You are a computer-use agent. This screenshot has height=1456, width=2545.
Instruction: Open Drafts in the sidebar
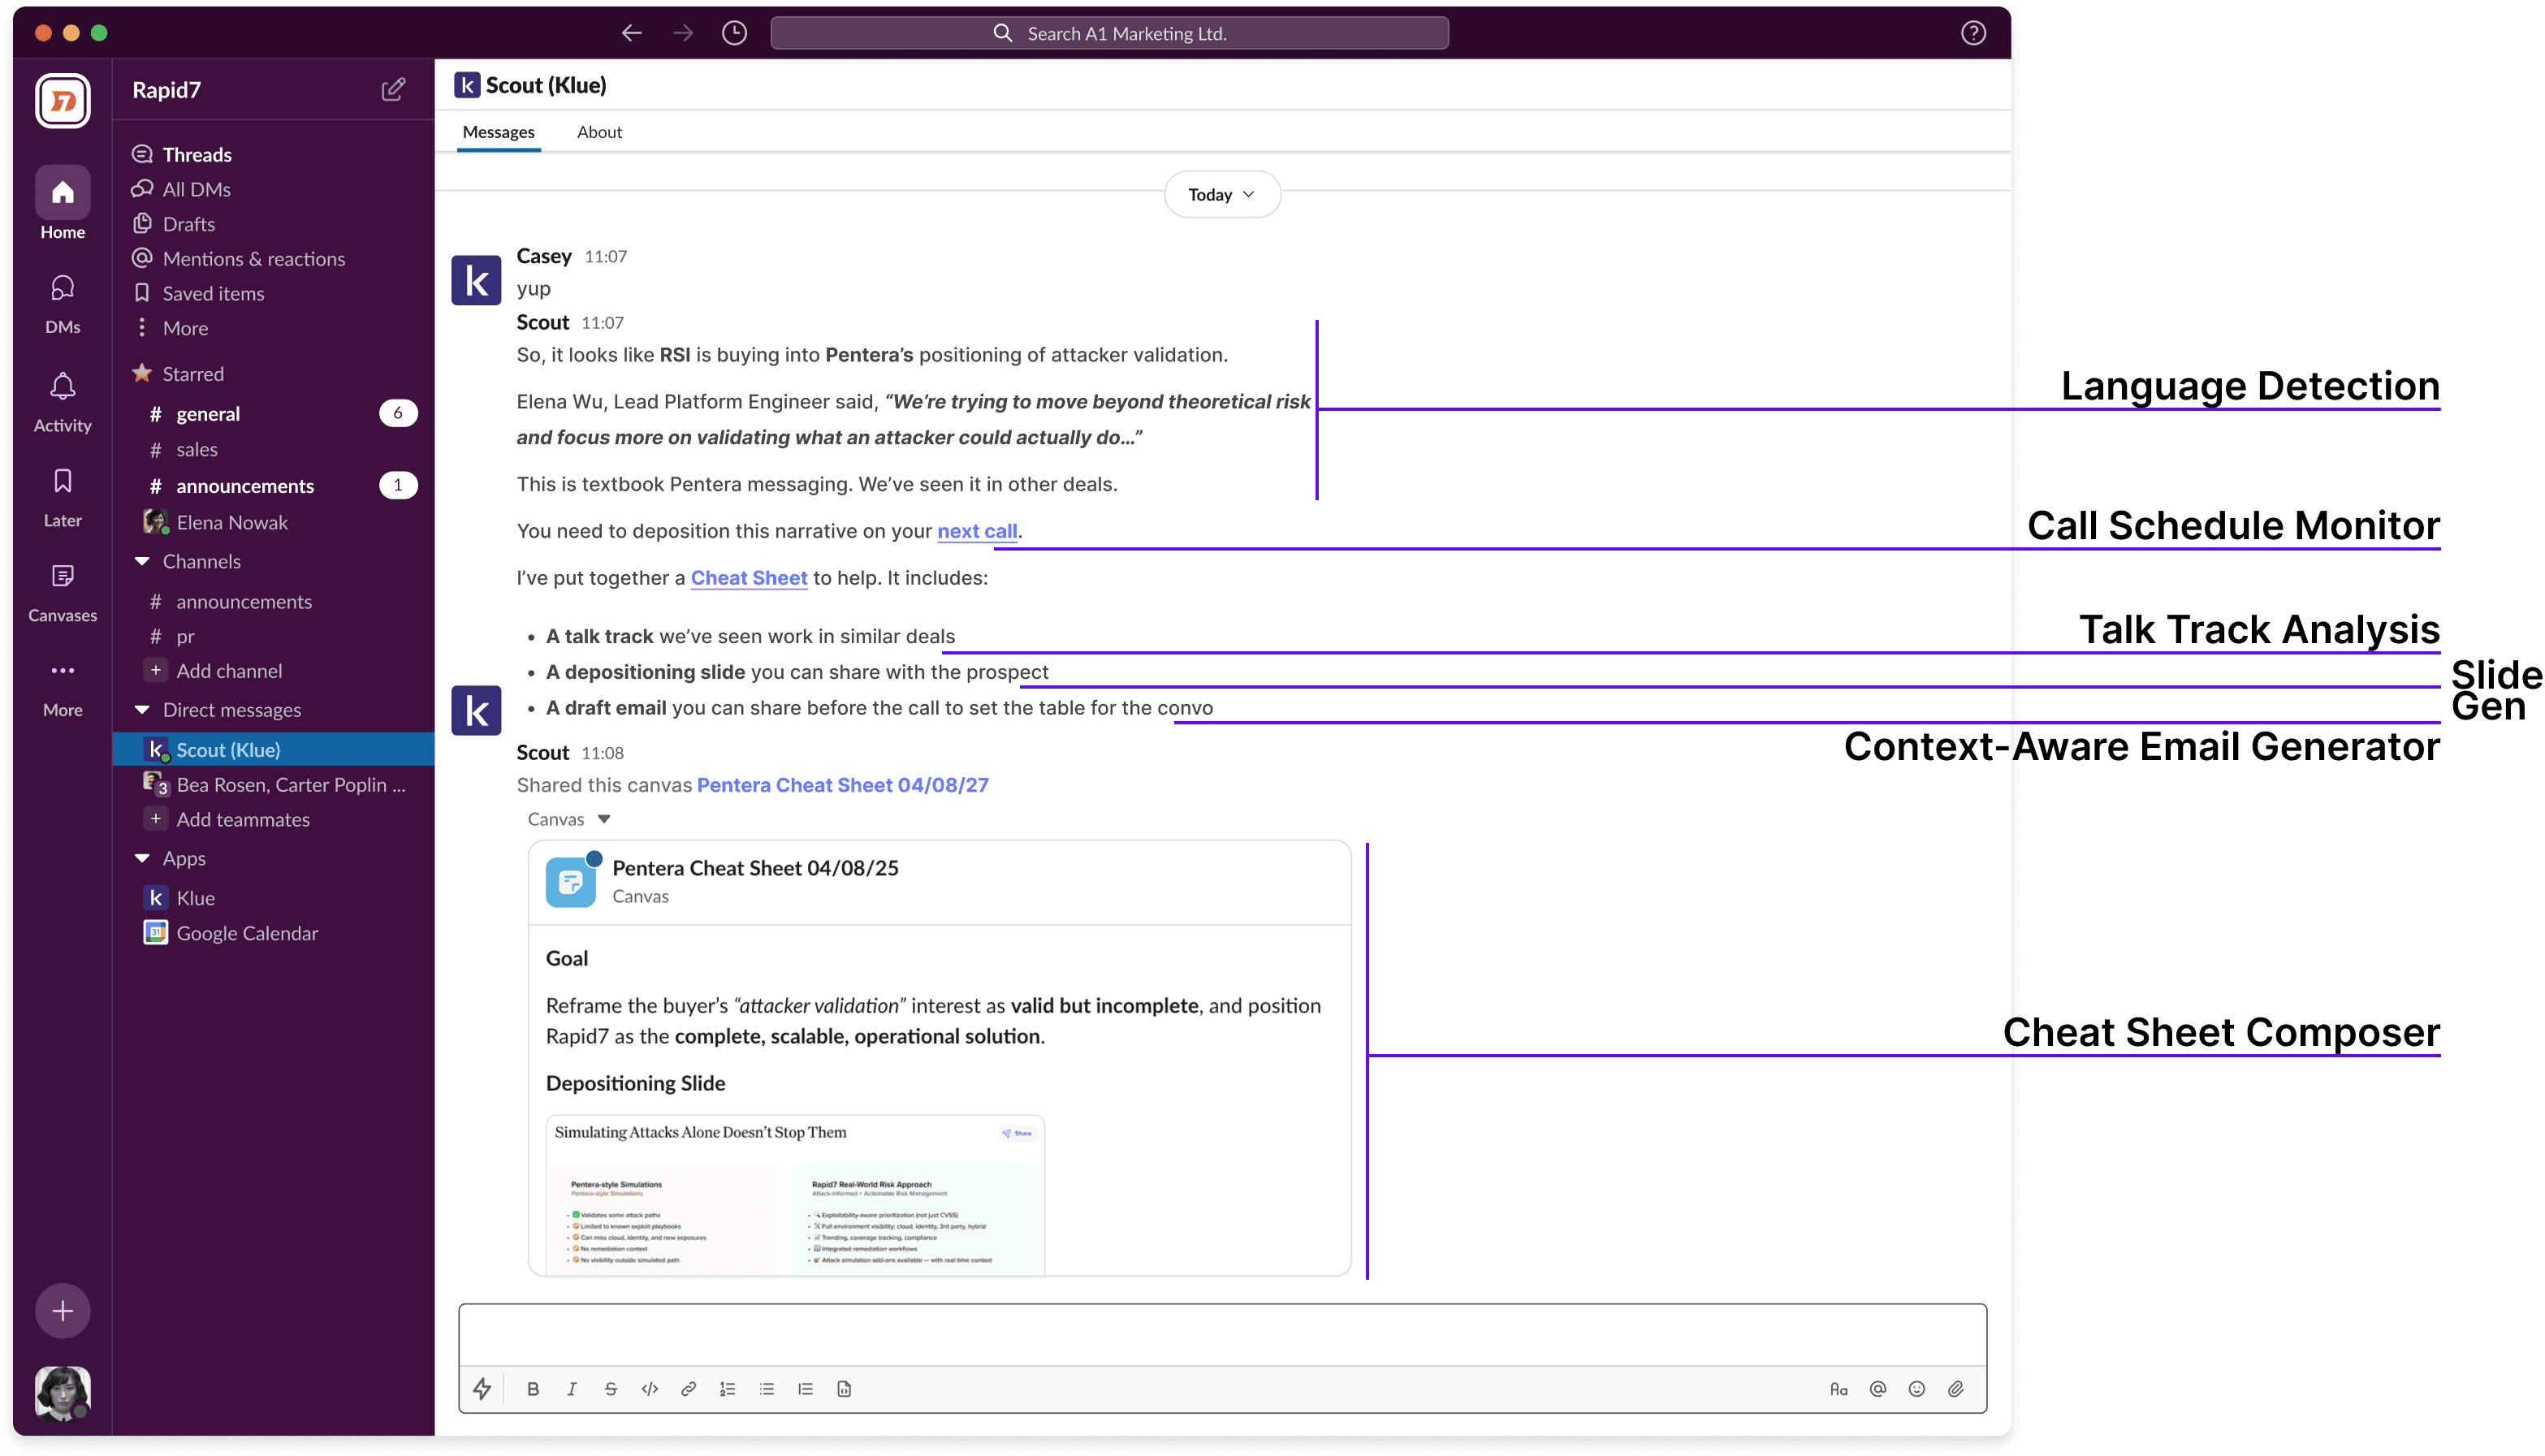tap(174, 224)
